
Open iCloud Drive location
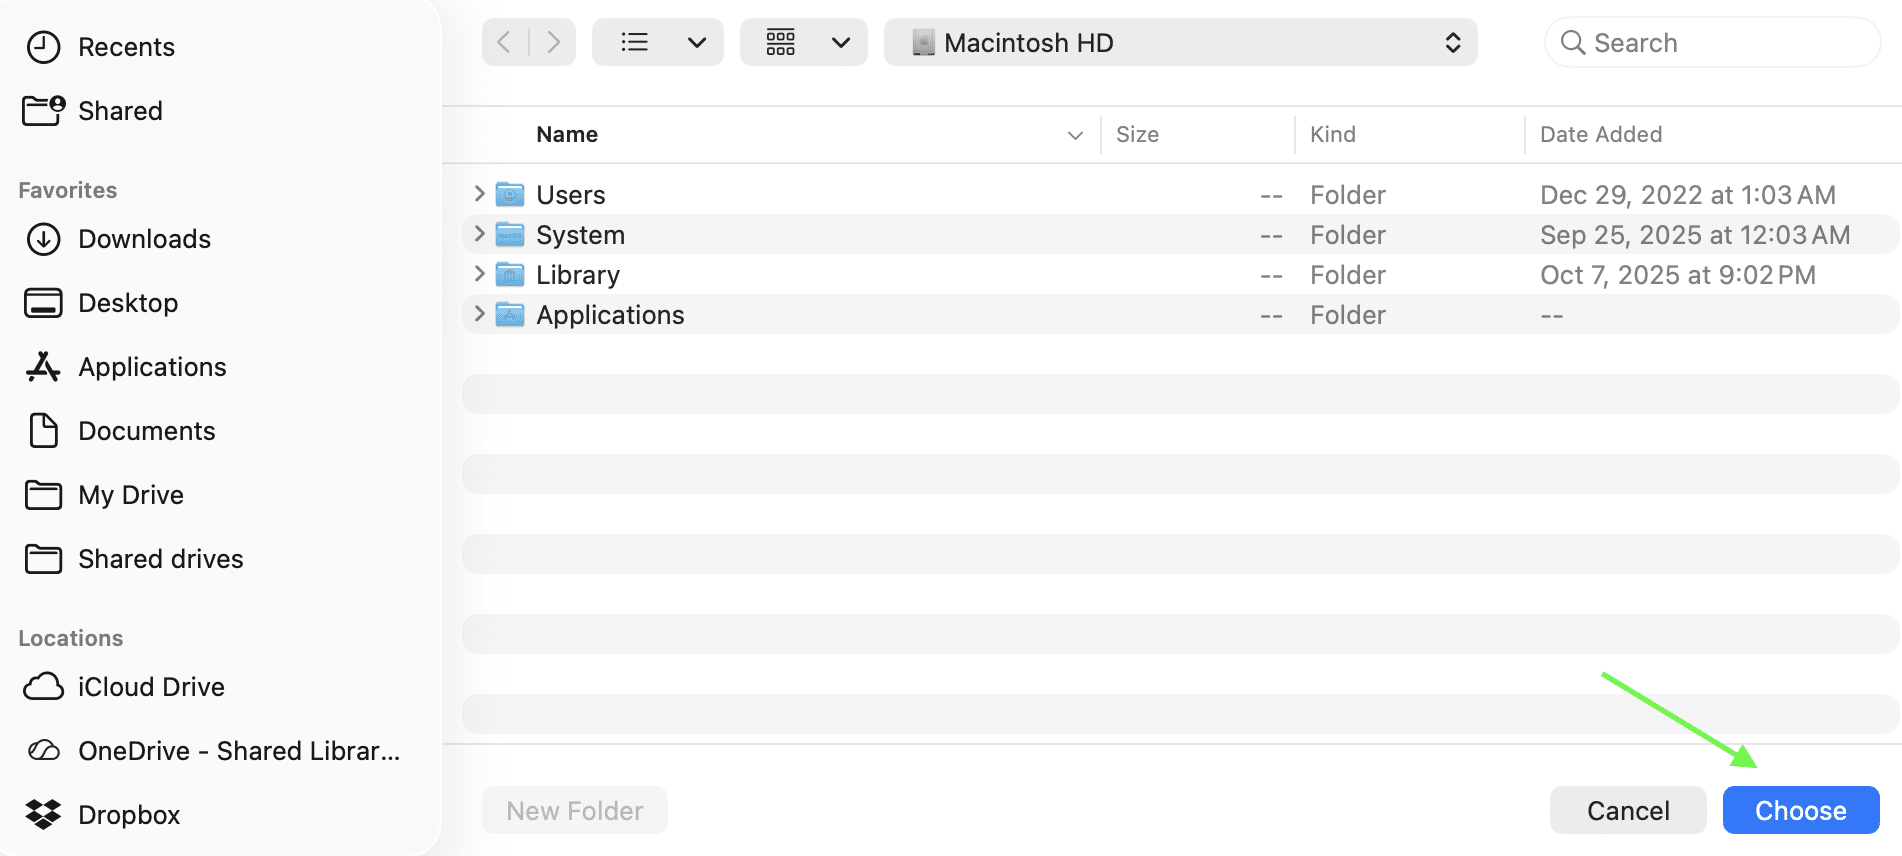[150, 687]
